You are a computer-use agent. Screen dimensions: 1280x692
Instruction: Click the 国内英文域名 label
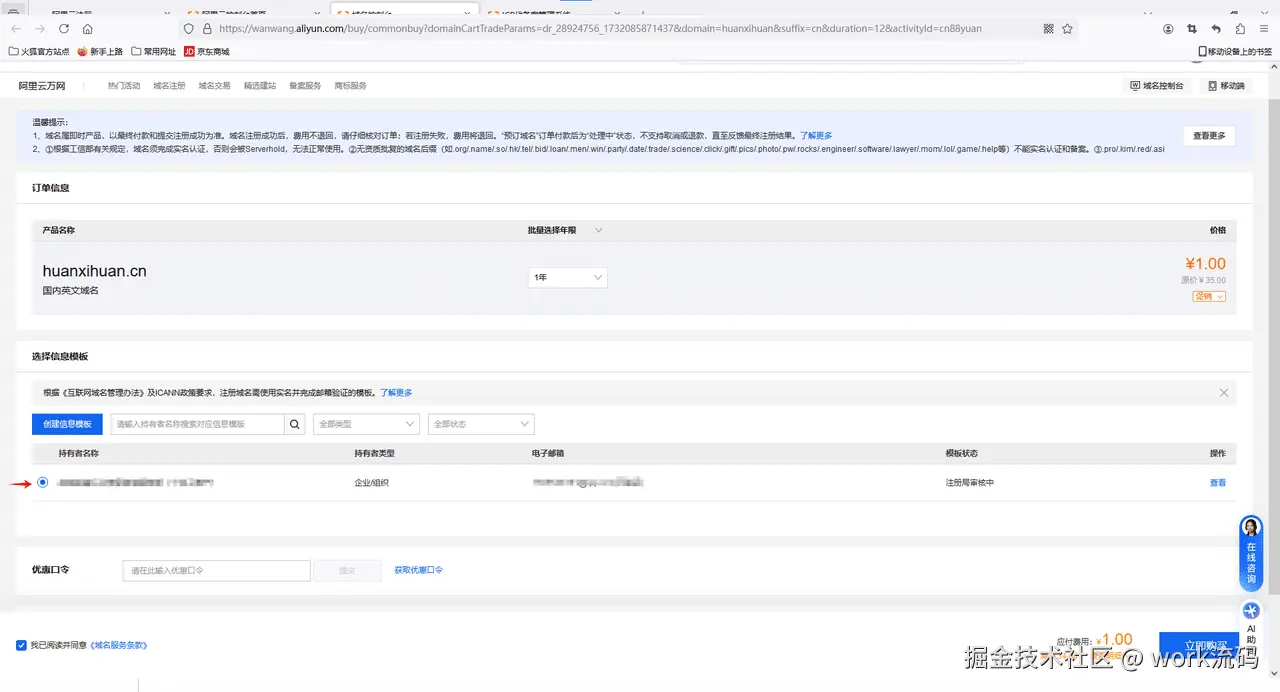[70, 290]
